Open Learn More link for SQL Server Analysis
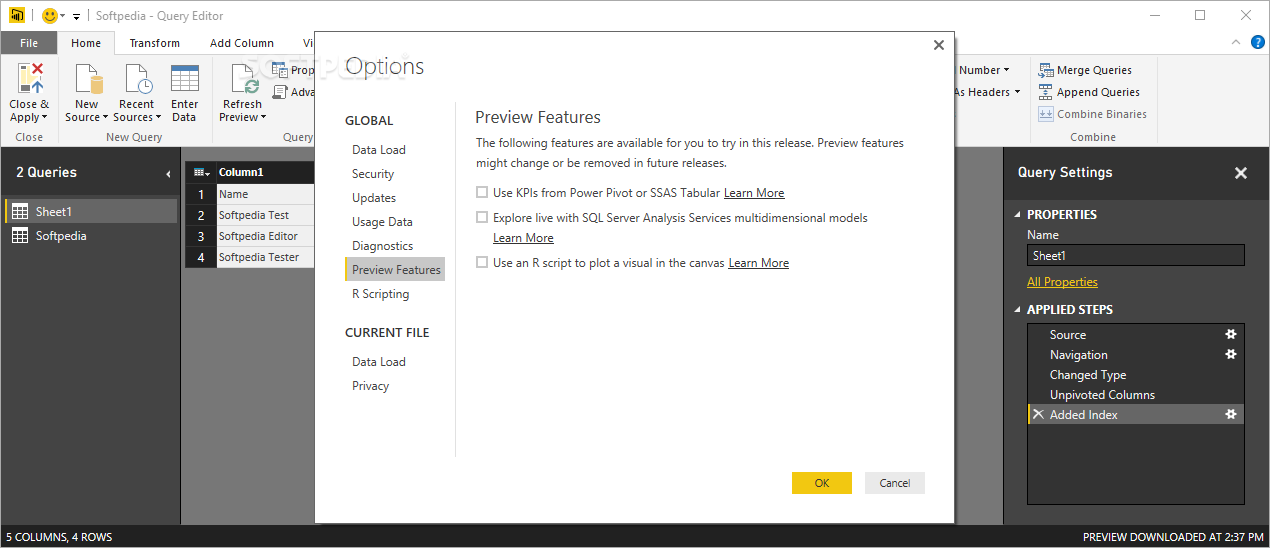 (x=523, y=238)
